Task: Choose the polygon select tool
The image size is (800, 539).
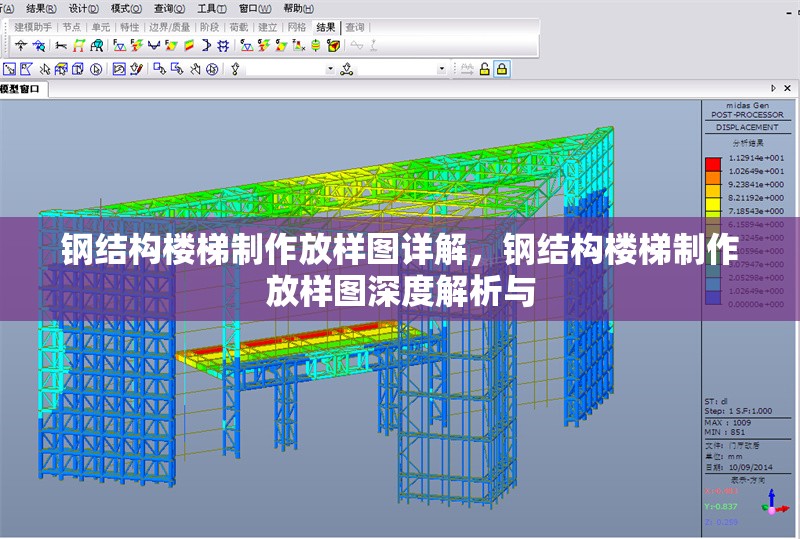Action: (26, 69)
